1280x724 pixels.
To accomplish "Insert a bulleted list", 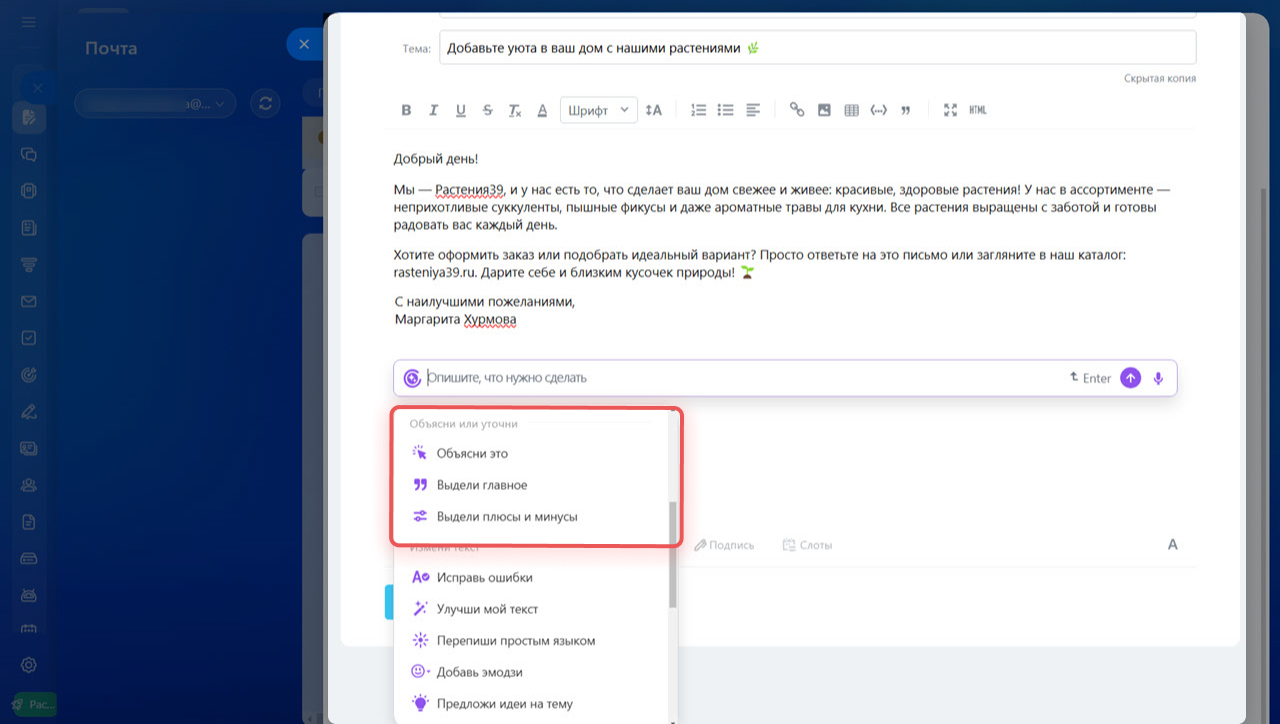I will coord(726,110).
